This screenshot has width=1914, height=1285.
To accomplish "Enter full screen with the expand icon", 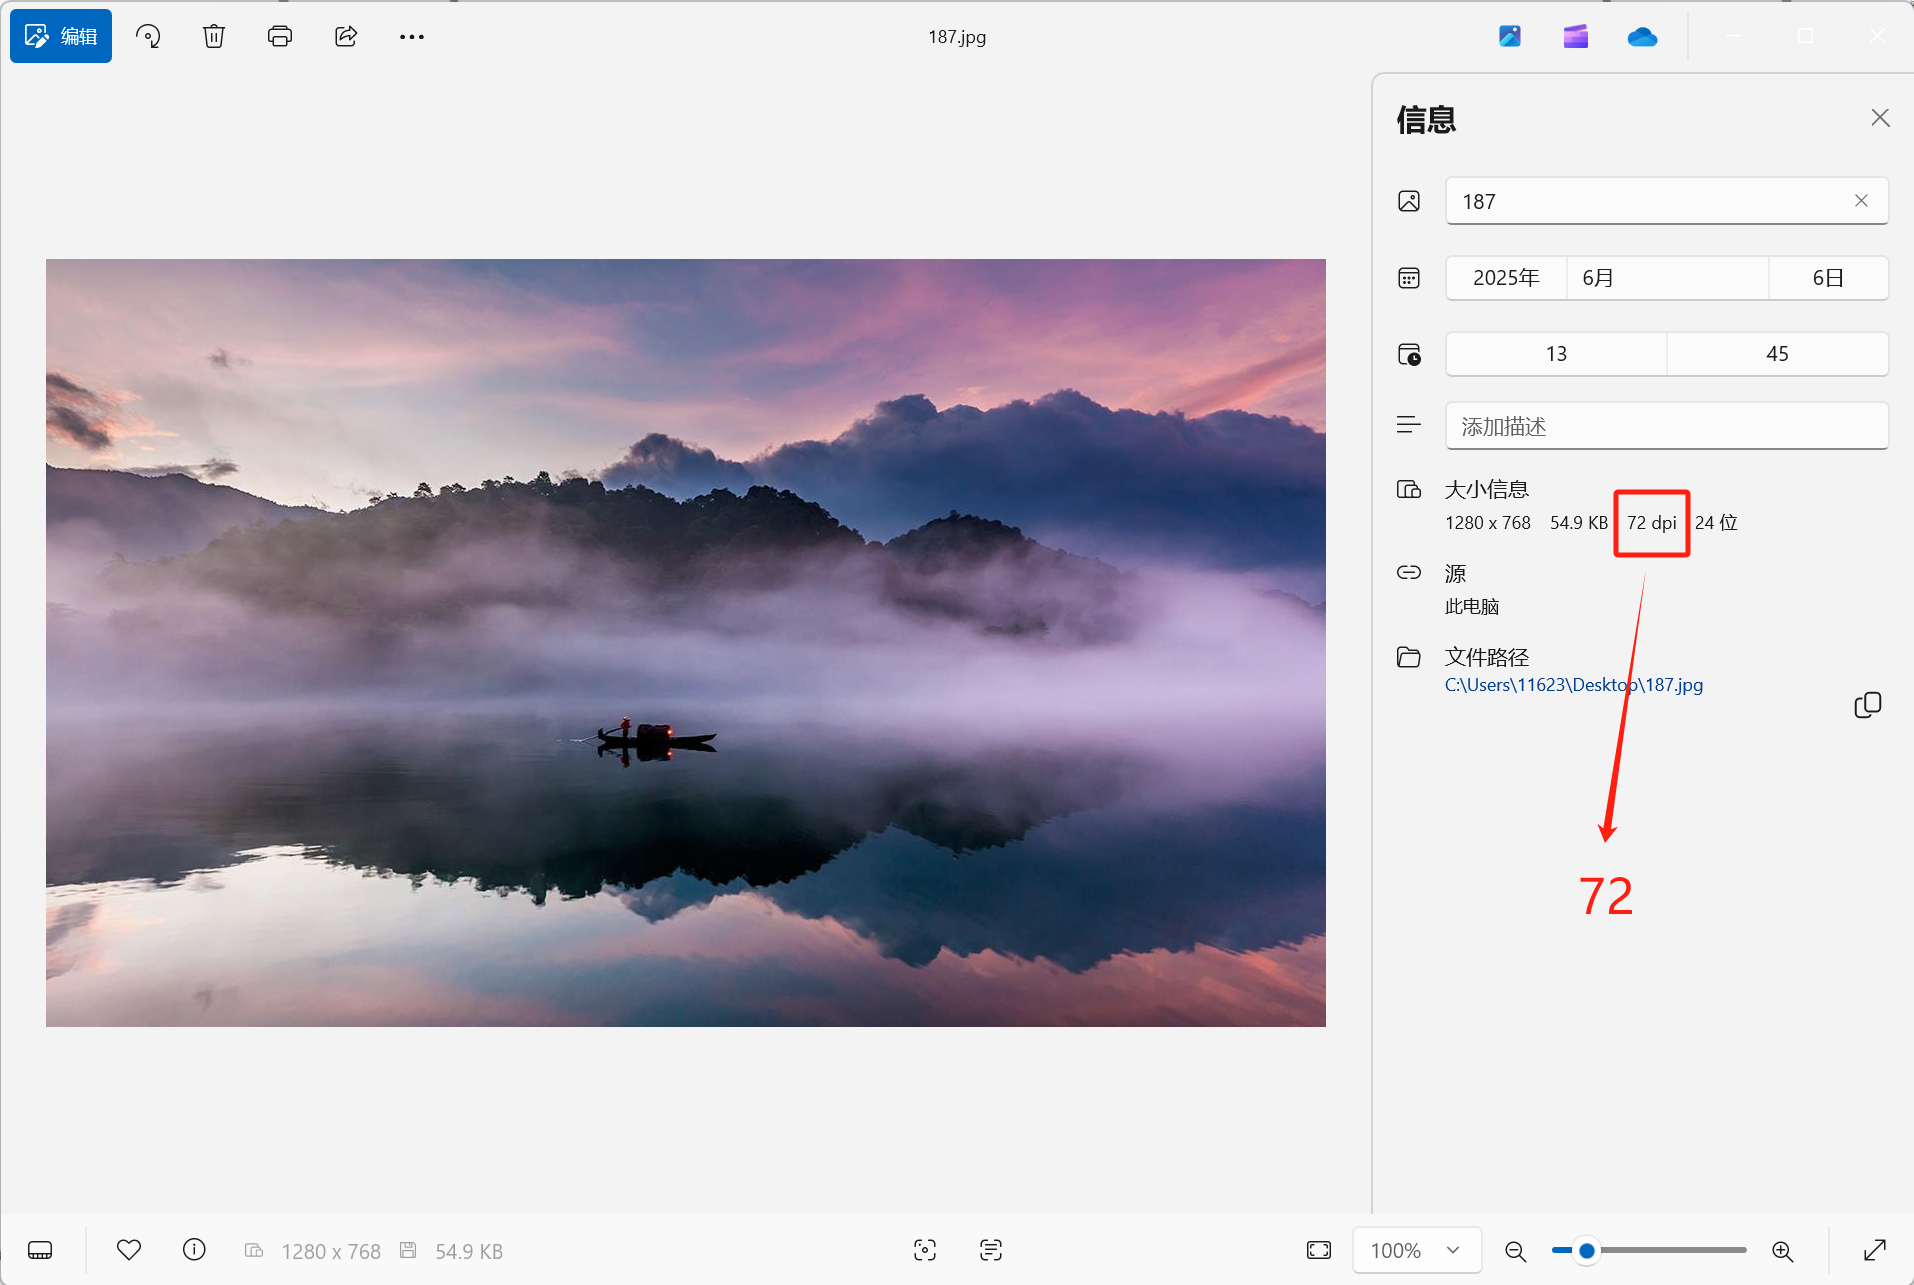I will coord(1874,1250).
